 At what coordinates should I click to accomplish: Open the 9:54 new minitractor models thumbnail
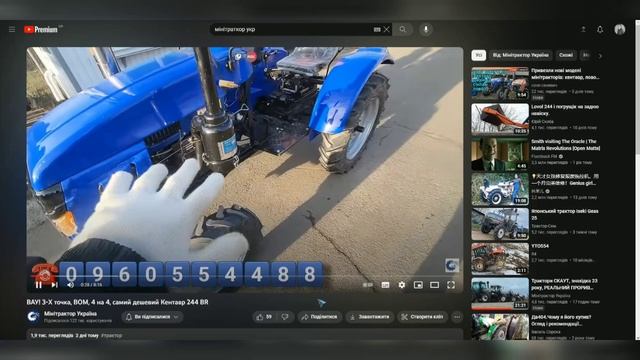tap(500, 83)
